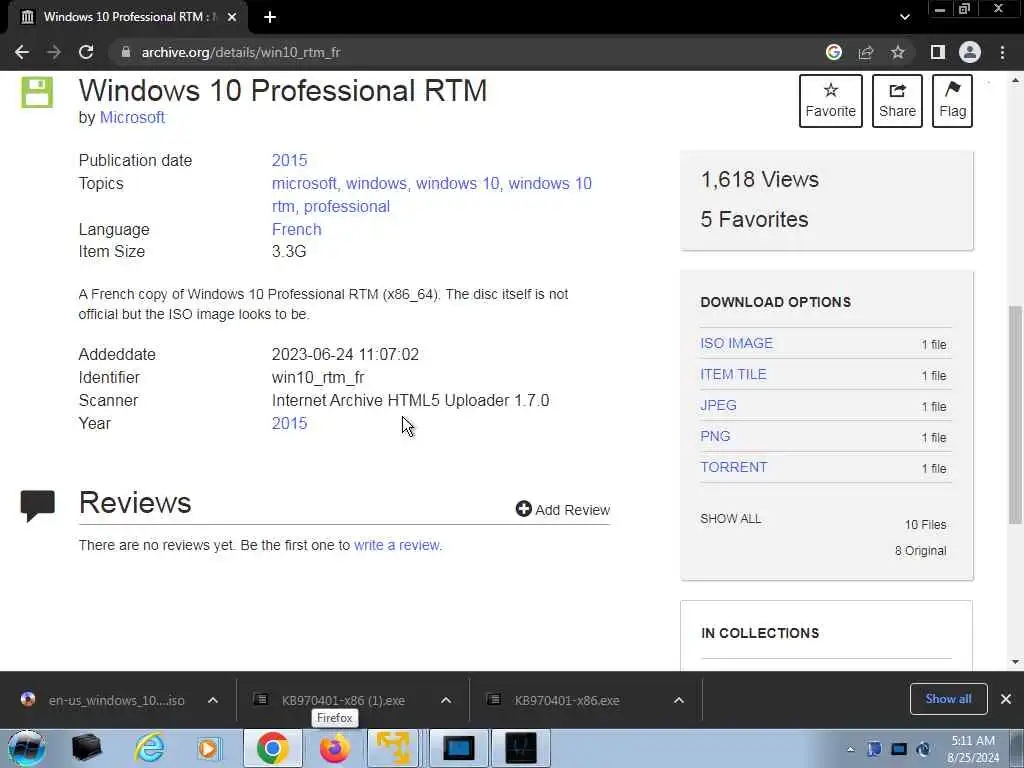Open a new browser tab

point(270,17)
